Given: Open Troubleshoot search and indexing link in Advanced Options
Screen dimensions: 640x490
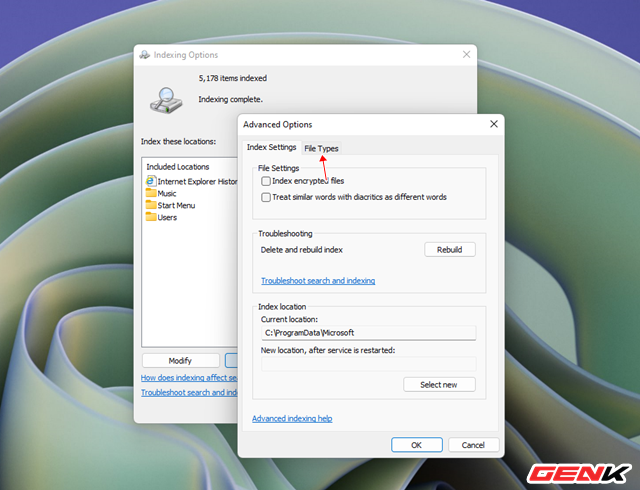Looking at the screenshot, I should pos(318,281).
